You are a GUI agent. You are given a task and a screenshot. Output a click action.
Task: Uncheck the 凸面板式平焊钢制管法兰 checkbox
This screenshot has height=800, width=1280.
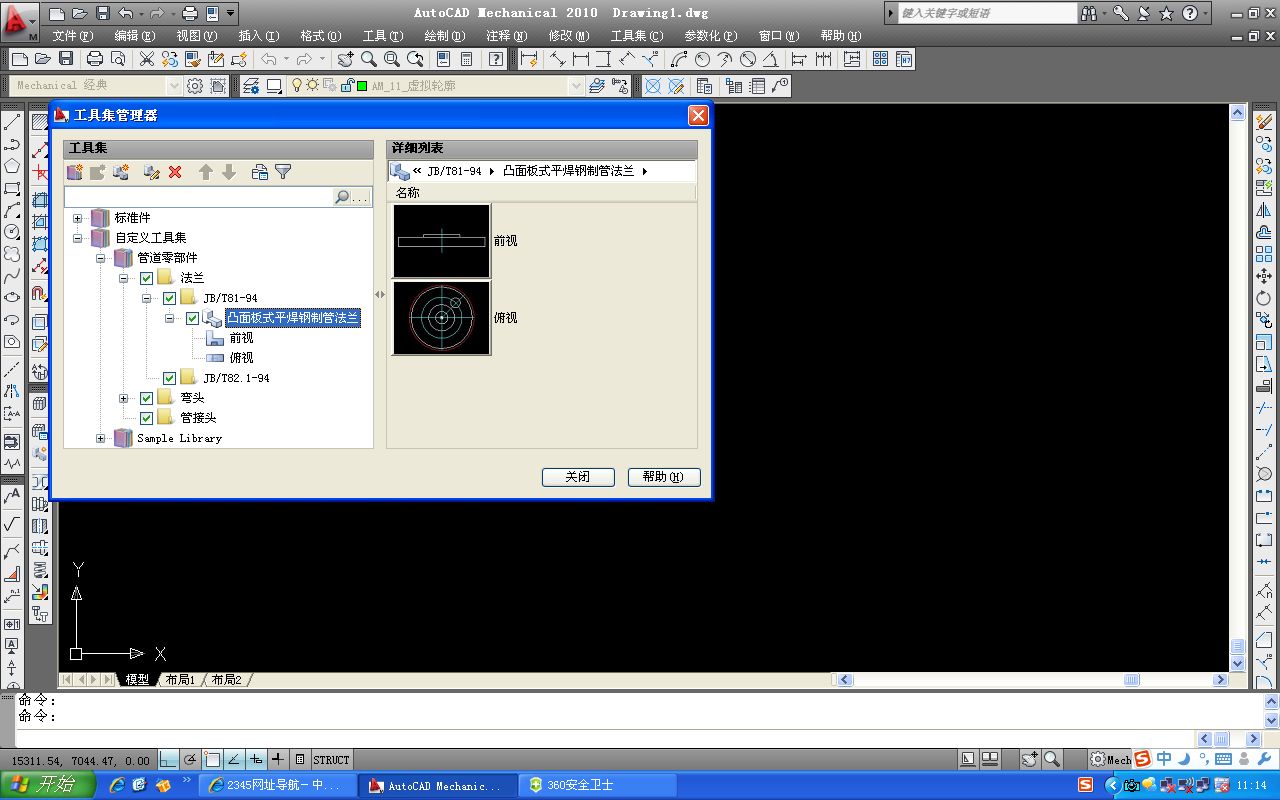193,318
